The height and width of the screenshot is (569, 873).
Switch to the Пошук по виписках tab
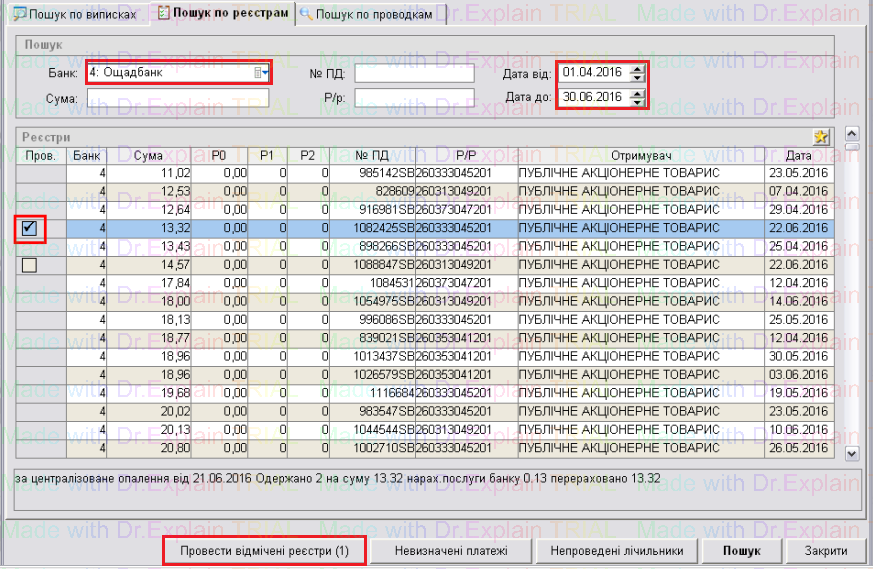[74, 15]
